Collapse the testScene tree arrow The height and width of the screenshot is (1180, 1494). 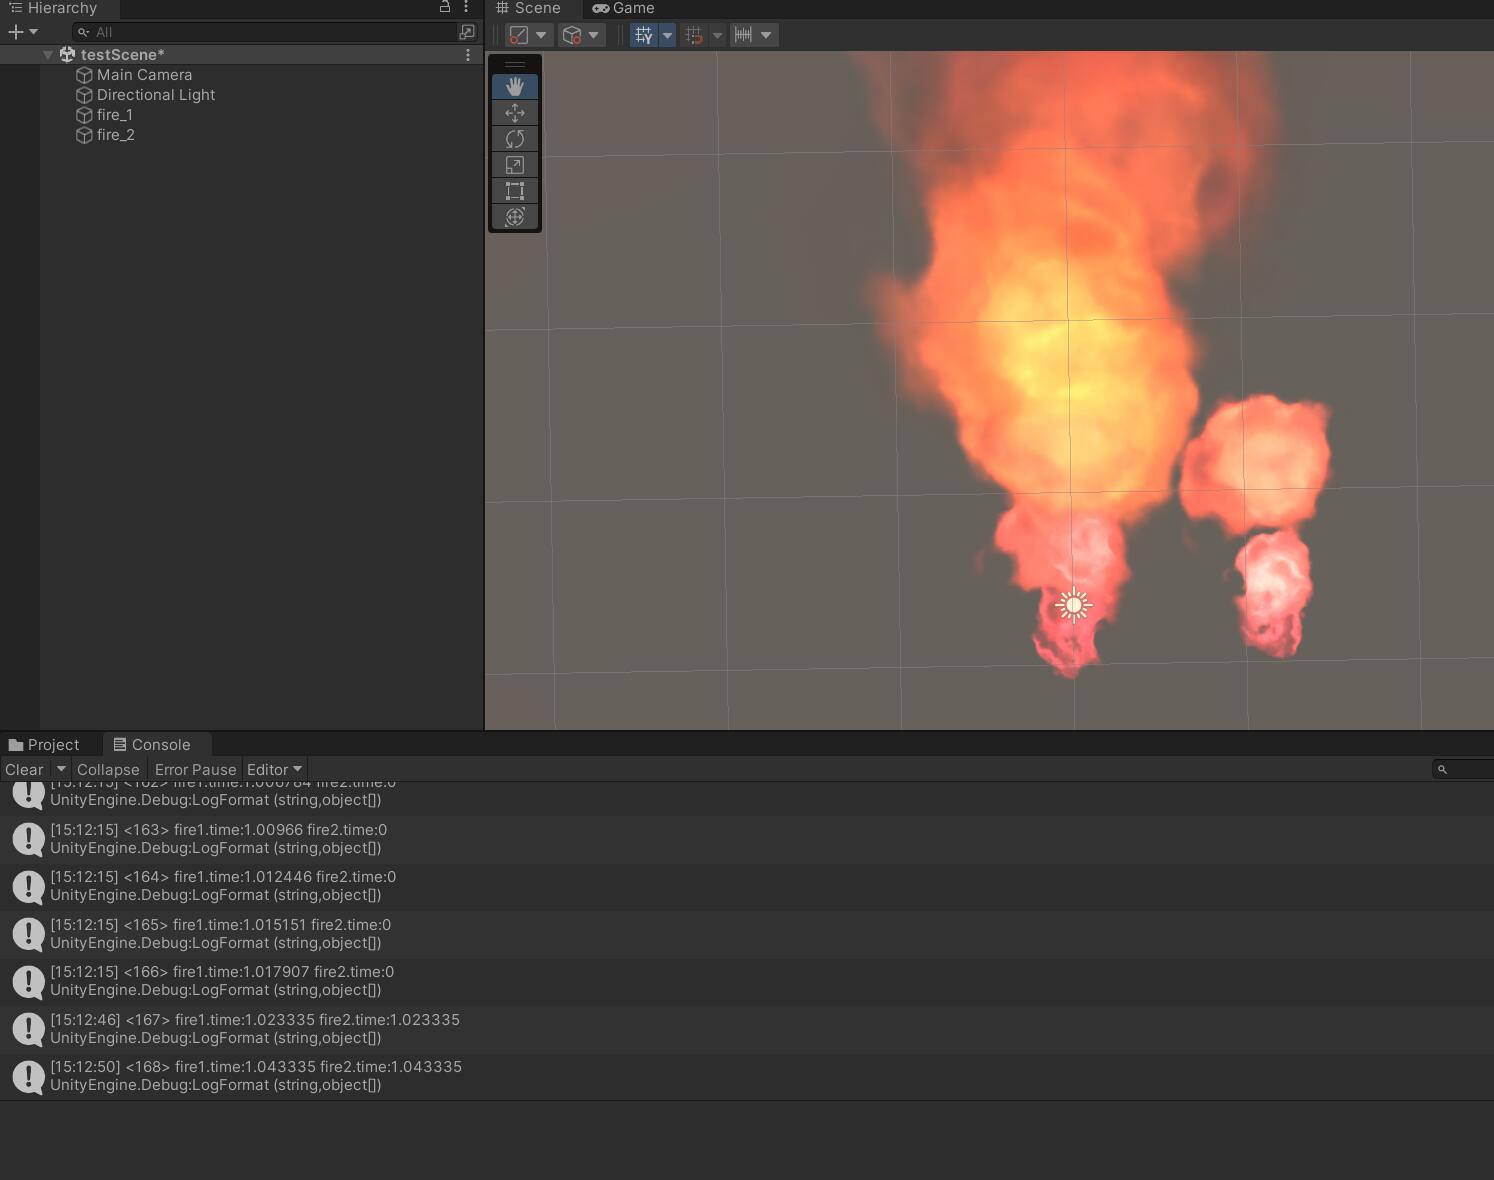click(48, 55)
